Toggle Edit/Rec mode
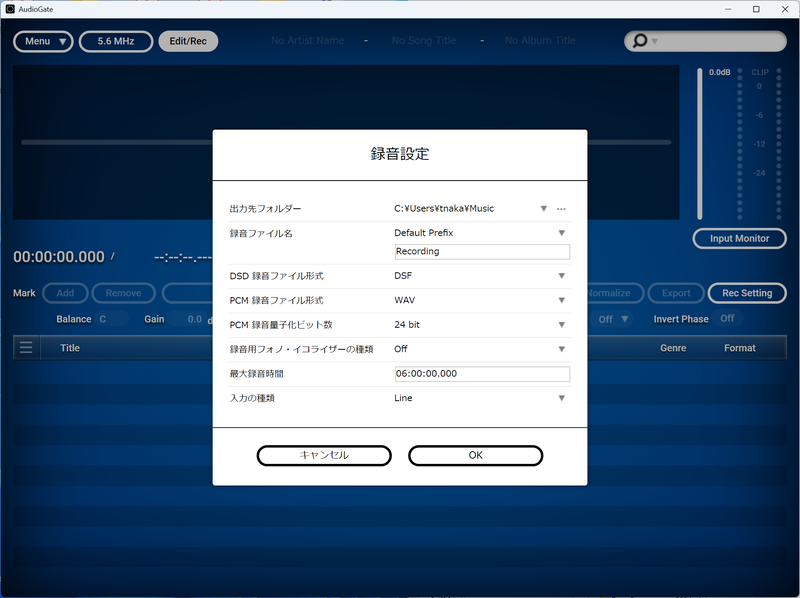Image resolution: width=800 pixels, height=598 pixels. pos(188,41)
